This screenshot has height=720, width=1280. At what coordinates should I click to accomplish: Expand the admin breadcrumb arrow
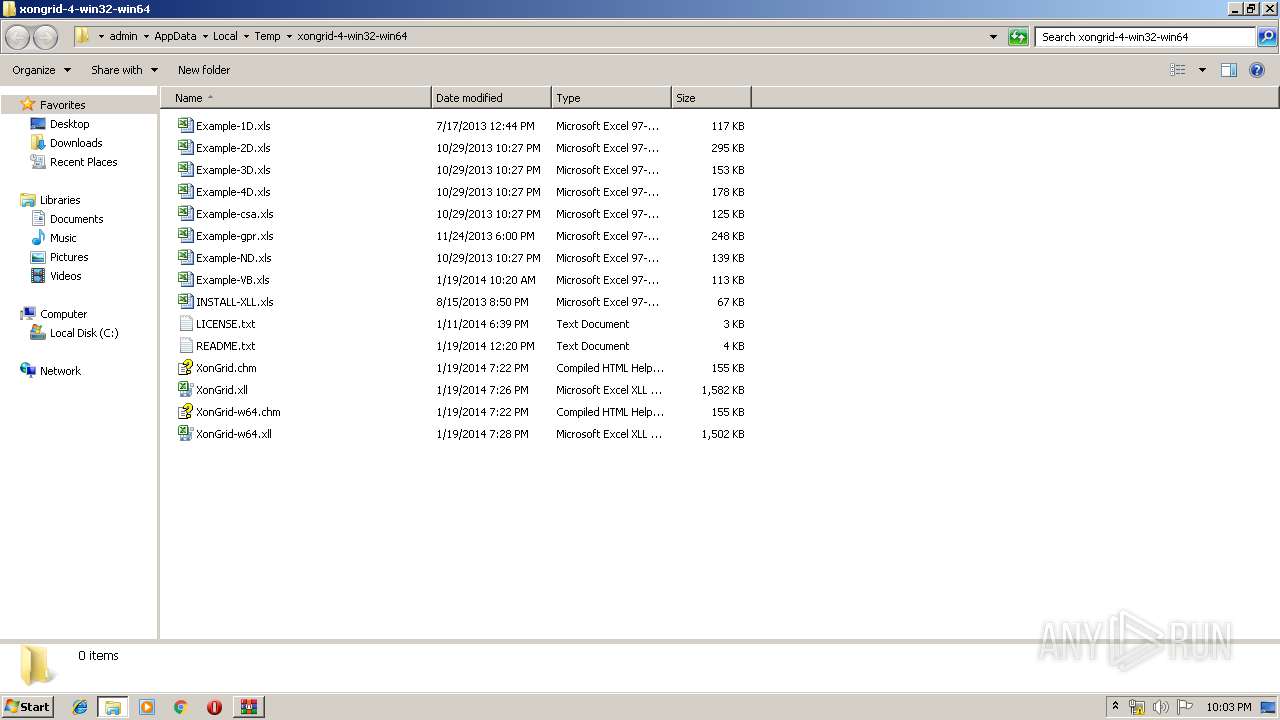[x=146, y=37]
